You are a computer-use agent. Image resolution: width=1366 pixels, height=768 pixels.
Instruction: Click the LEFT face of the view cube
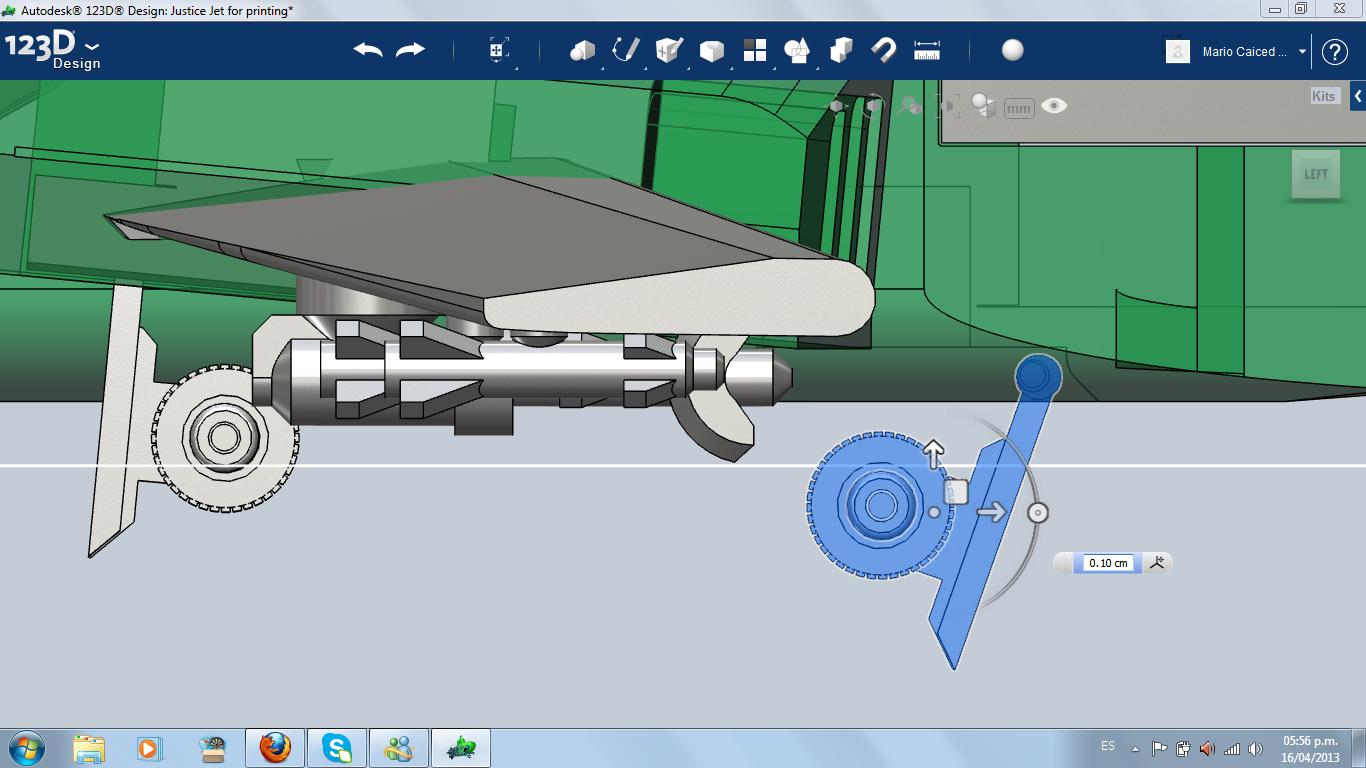(x=1316, y=175)
